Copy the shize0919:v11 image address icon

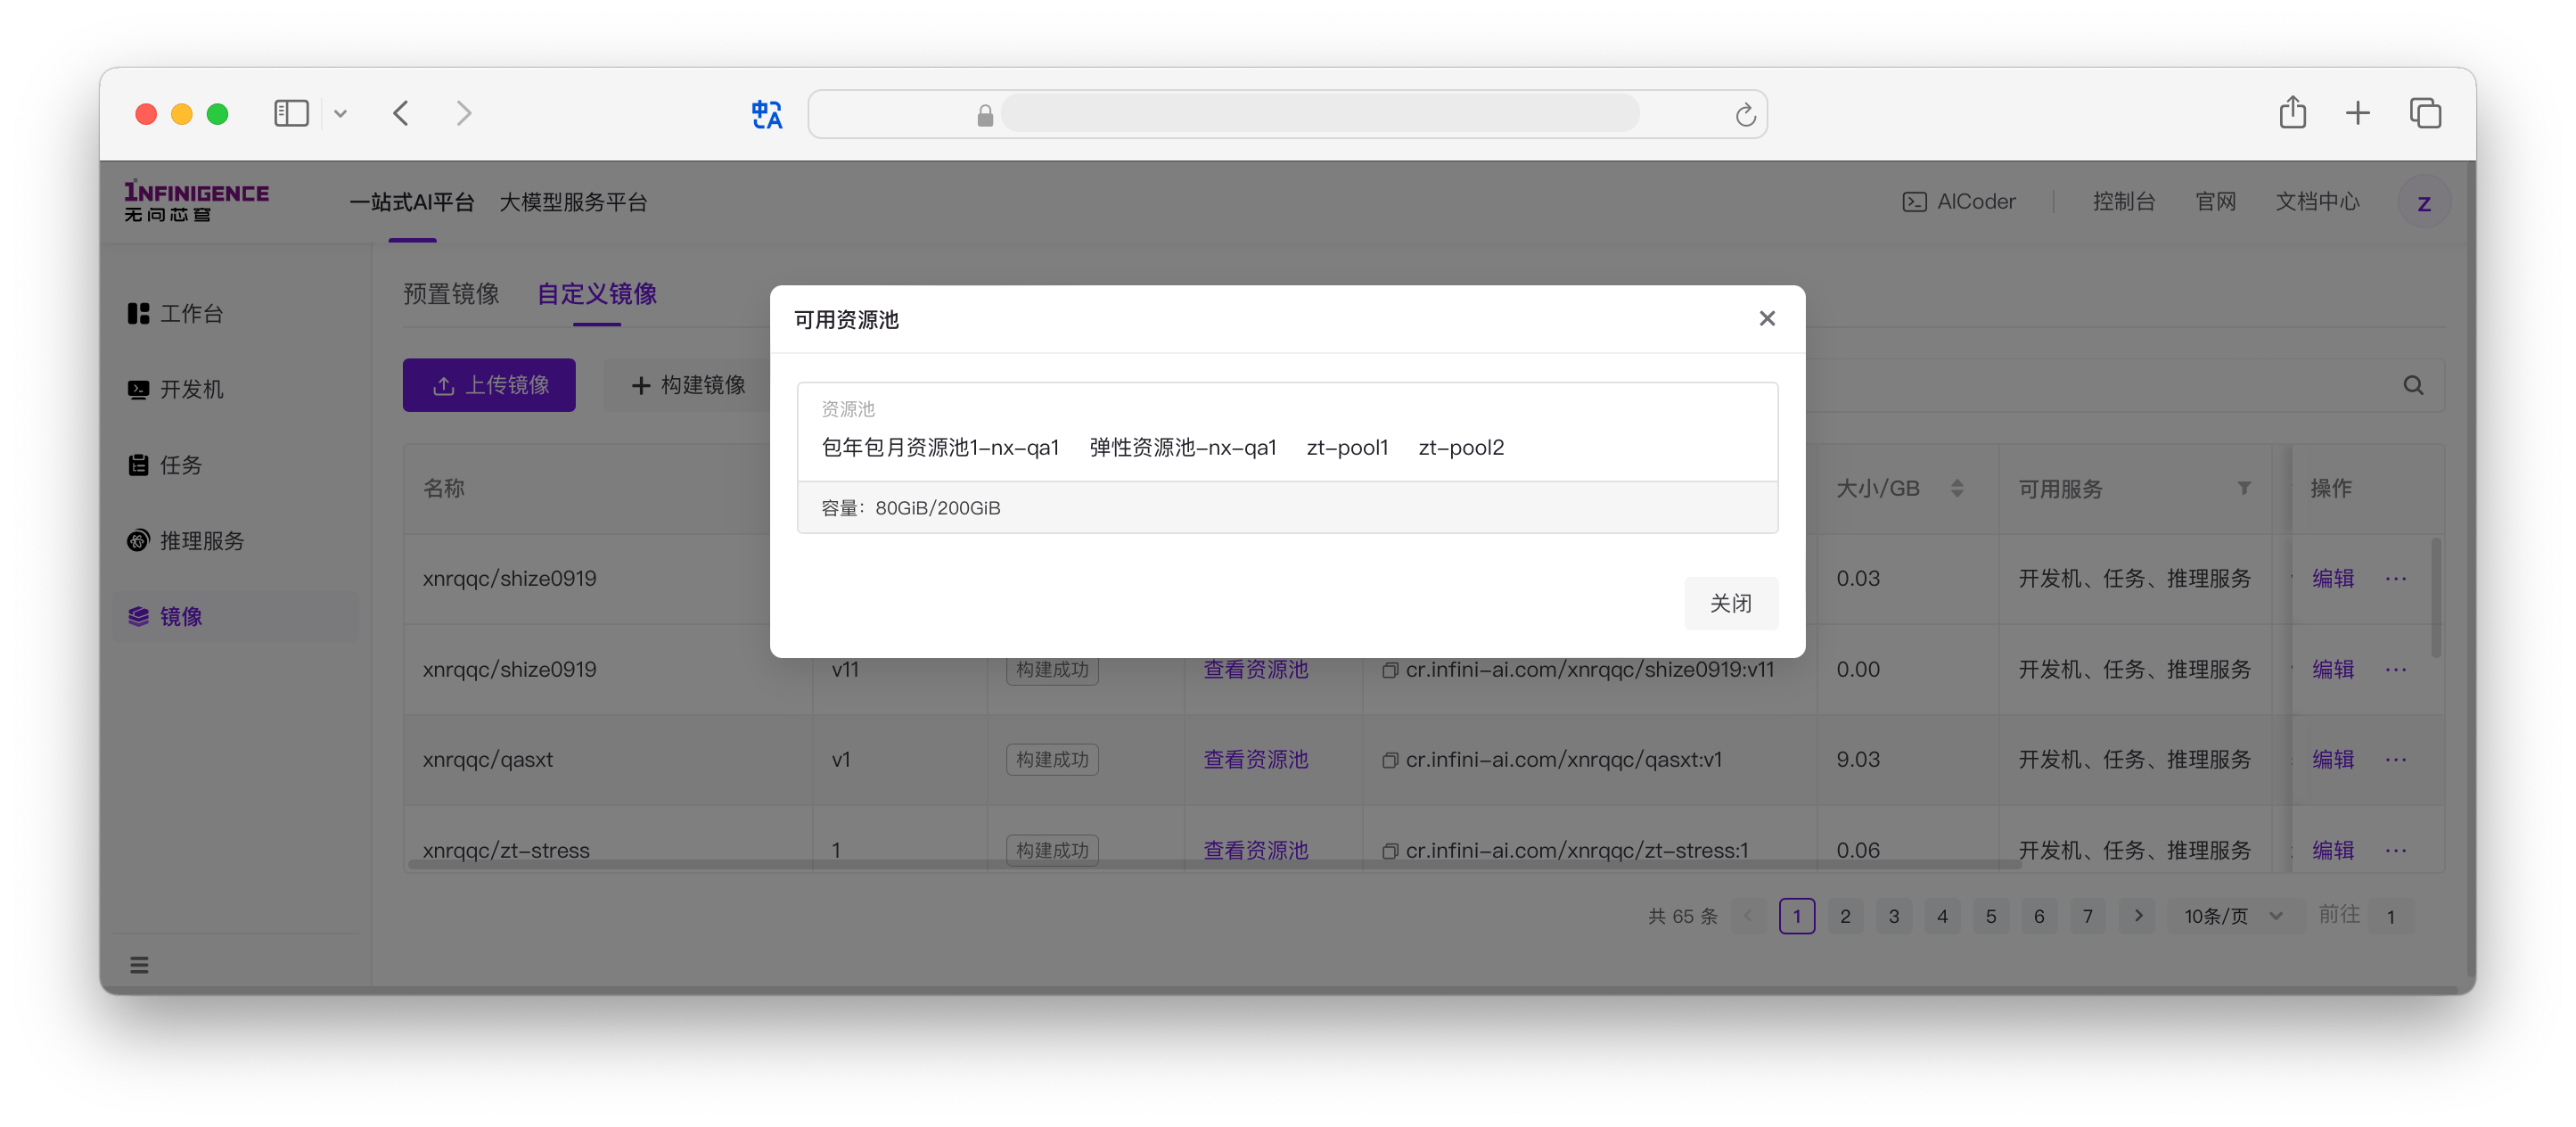pyautogui.click(x=1389, y=670)
